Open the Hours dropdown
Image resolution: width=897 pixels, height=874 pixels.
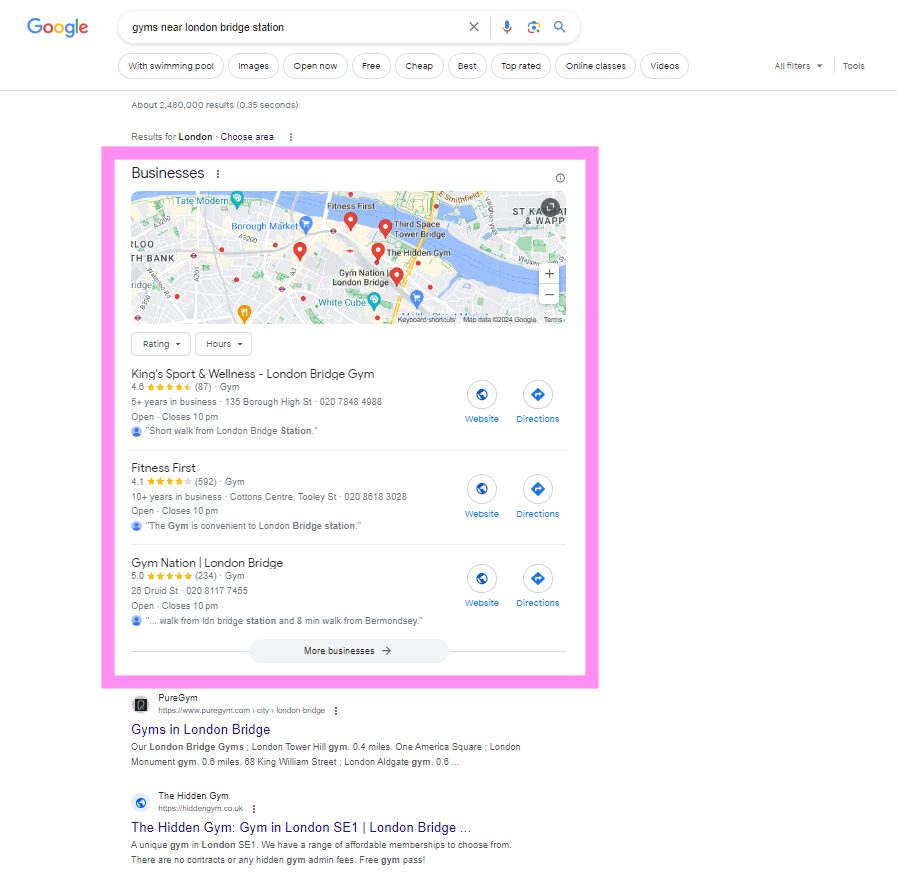[x=223, y=344]
